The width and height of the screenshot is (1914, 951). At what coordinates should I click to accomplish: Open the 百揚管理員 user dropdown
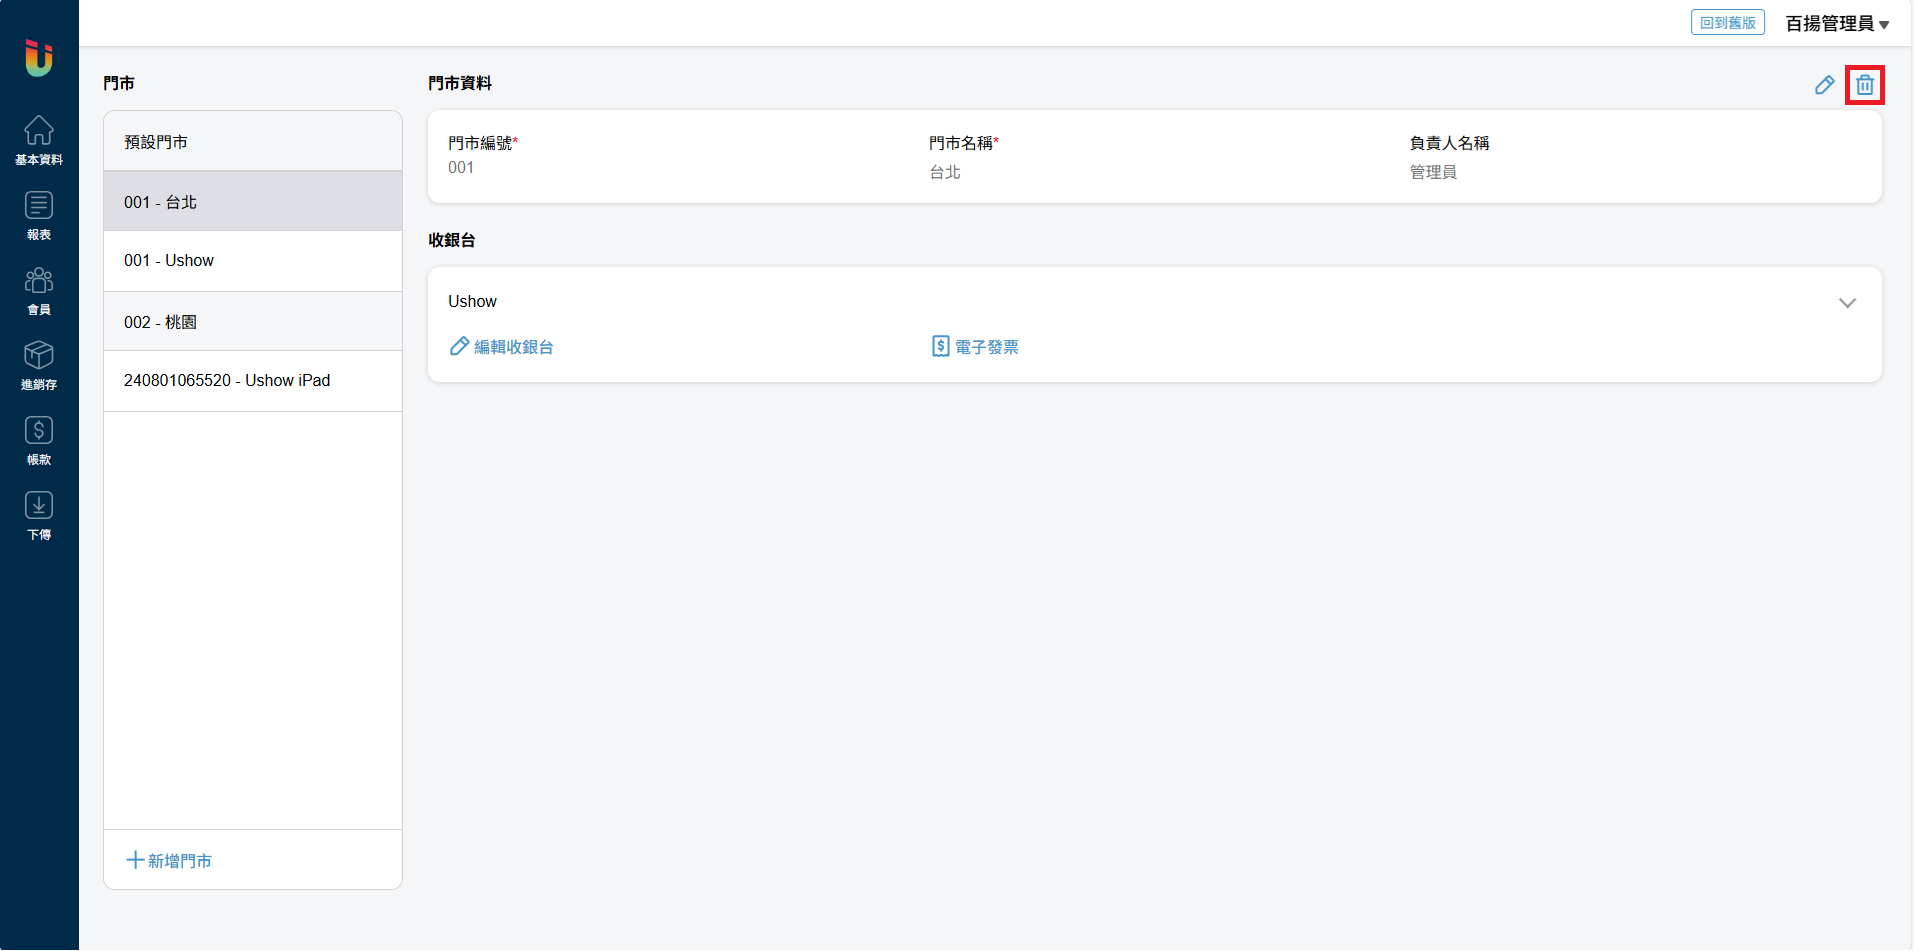tap(1837, 24)
